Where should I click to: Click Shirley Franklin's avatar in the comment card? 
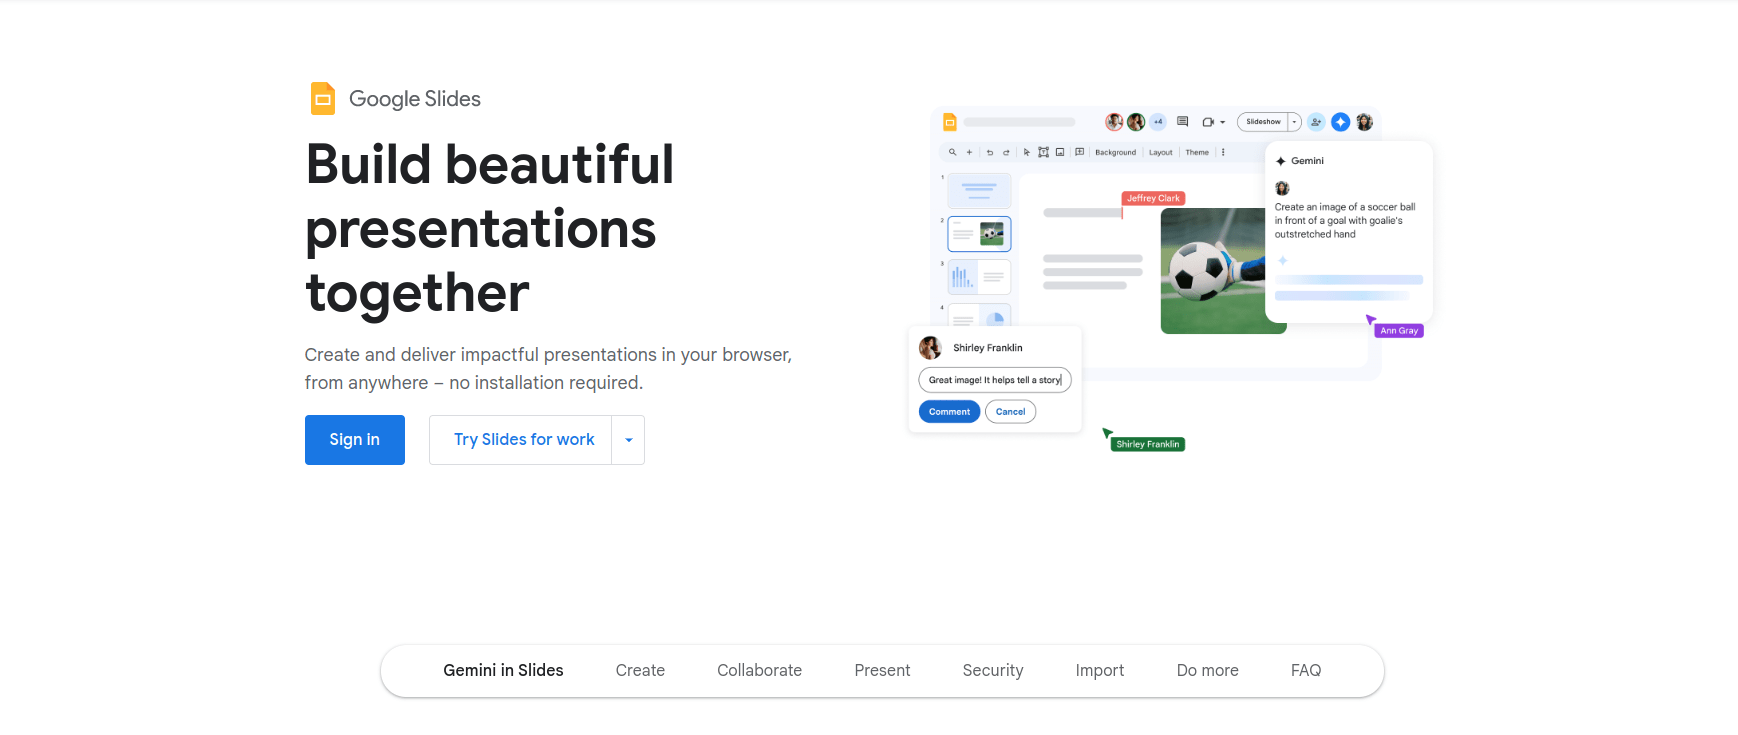(x=930, y=347)
